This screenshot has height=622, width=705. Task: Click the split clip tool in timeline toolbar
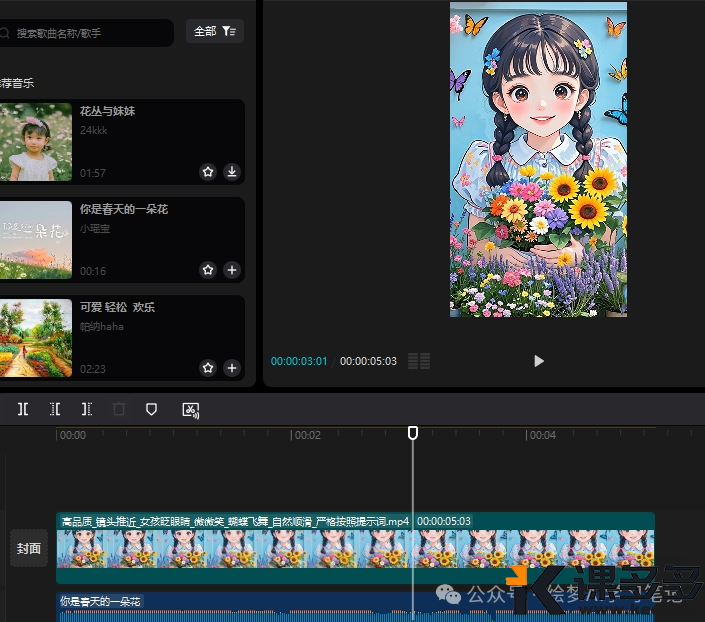pyautogui.click(x=23, y=409)
